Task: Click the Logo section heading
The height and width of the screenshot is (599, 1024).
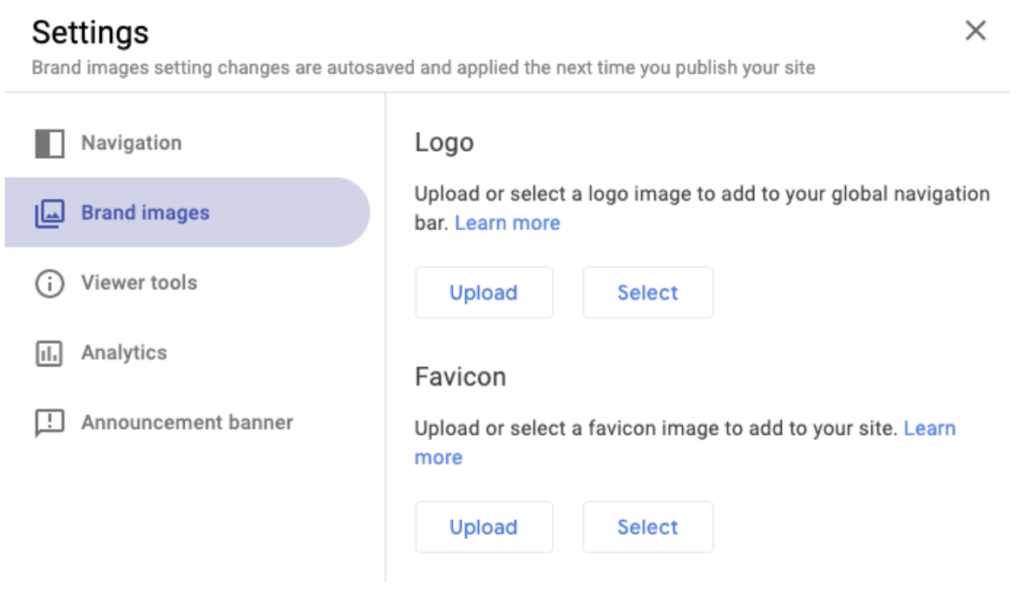Action: [x=444, y=142]
